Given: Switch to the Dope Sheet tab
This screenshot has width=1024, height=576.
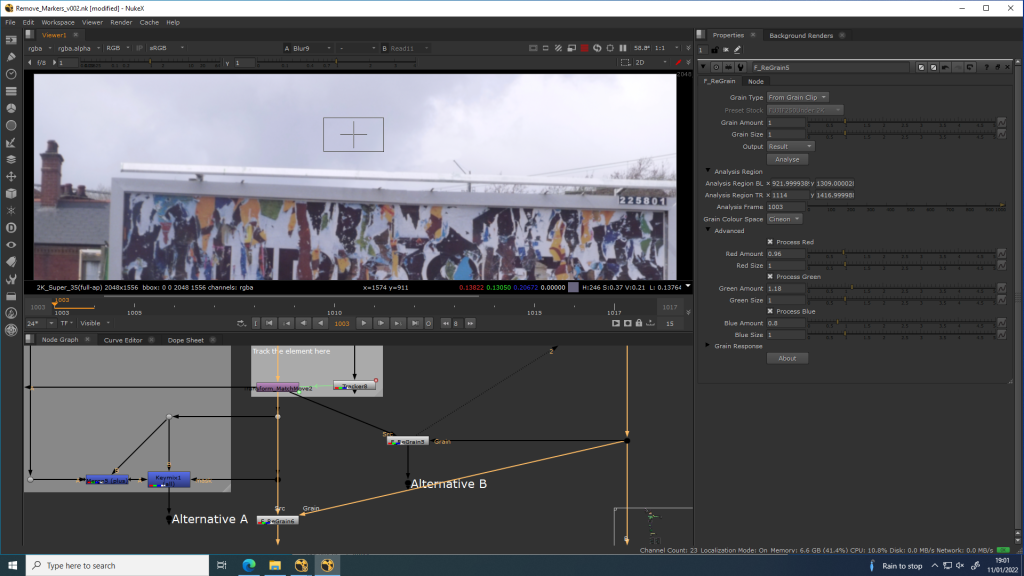Looking at the screenshot, I should point(185,340).
